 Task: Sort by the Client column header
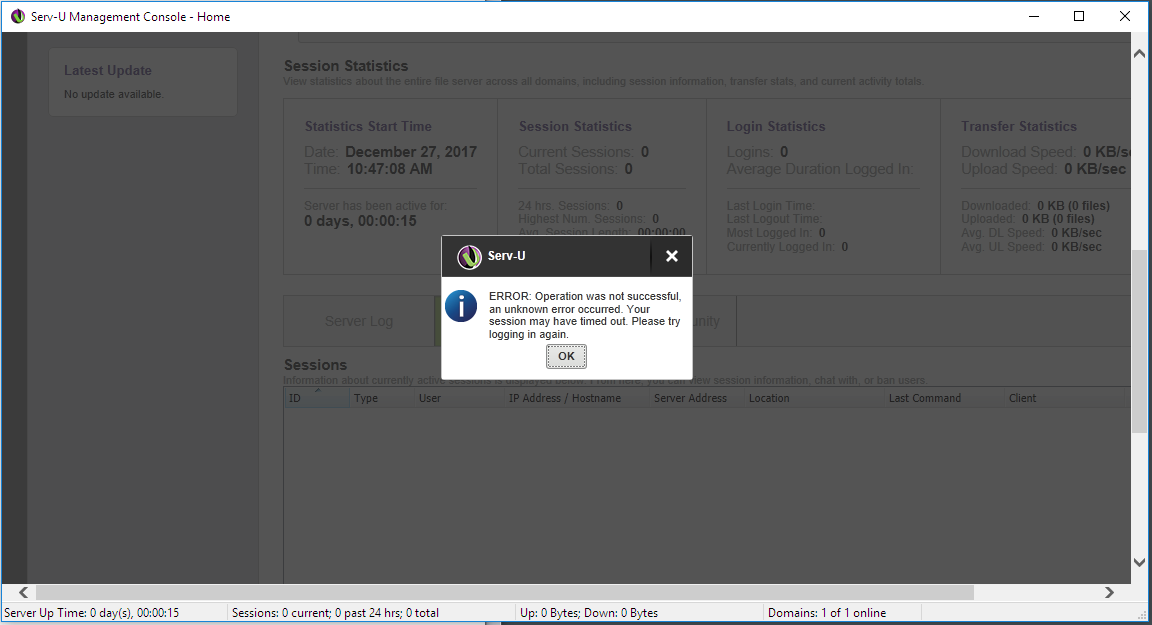[x=1064, y=398]
